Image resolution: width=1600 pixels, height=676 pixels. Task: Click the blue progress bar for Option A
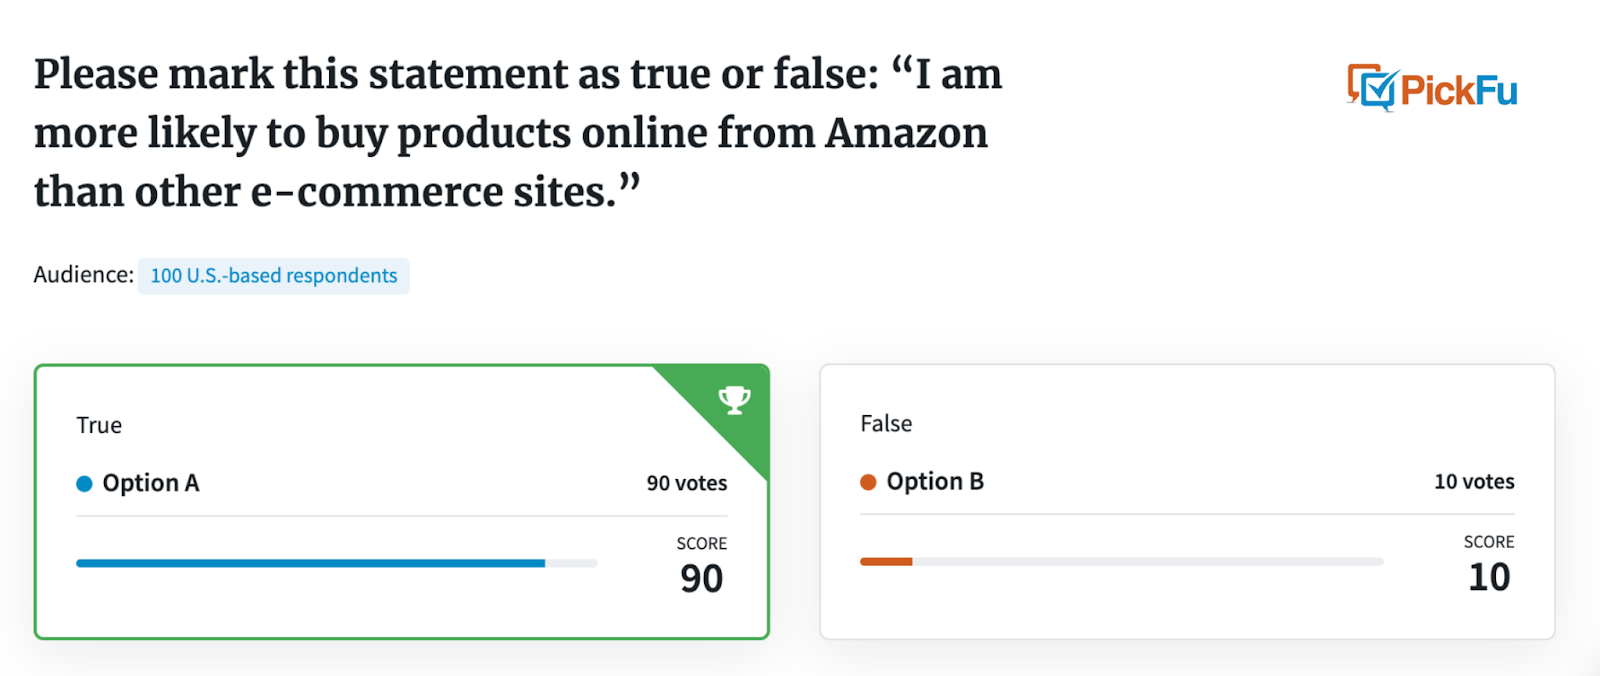tap(311, 563)
